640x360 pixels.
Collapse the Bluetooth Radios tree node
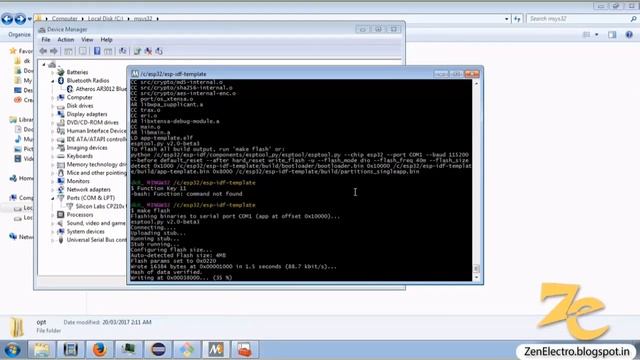click(x=53, y=81)
